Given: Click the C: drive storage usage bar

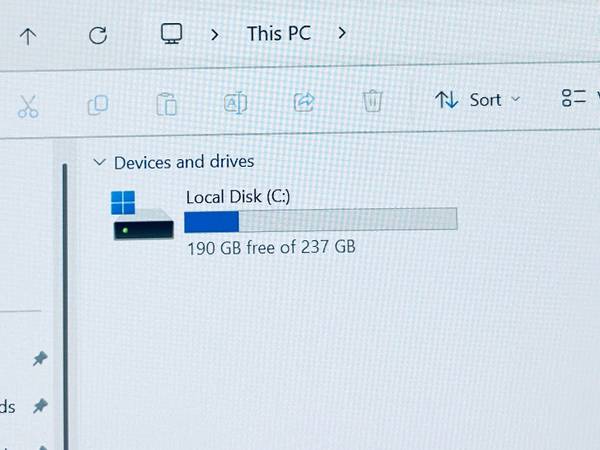Looking at the screenshot, I should click(321, 220).
